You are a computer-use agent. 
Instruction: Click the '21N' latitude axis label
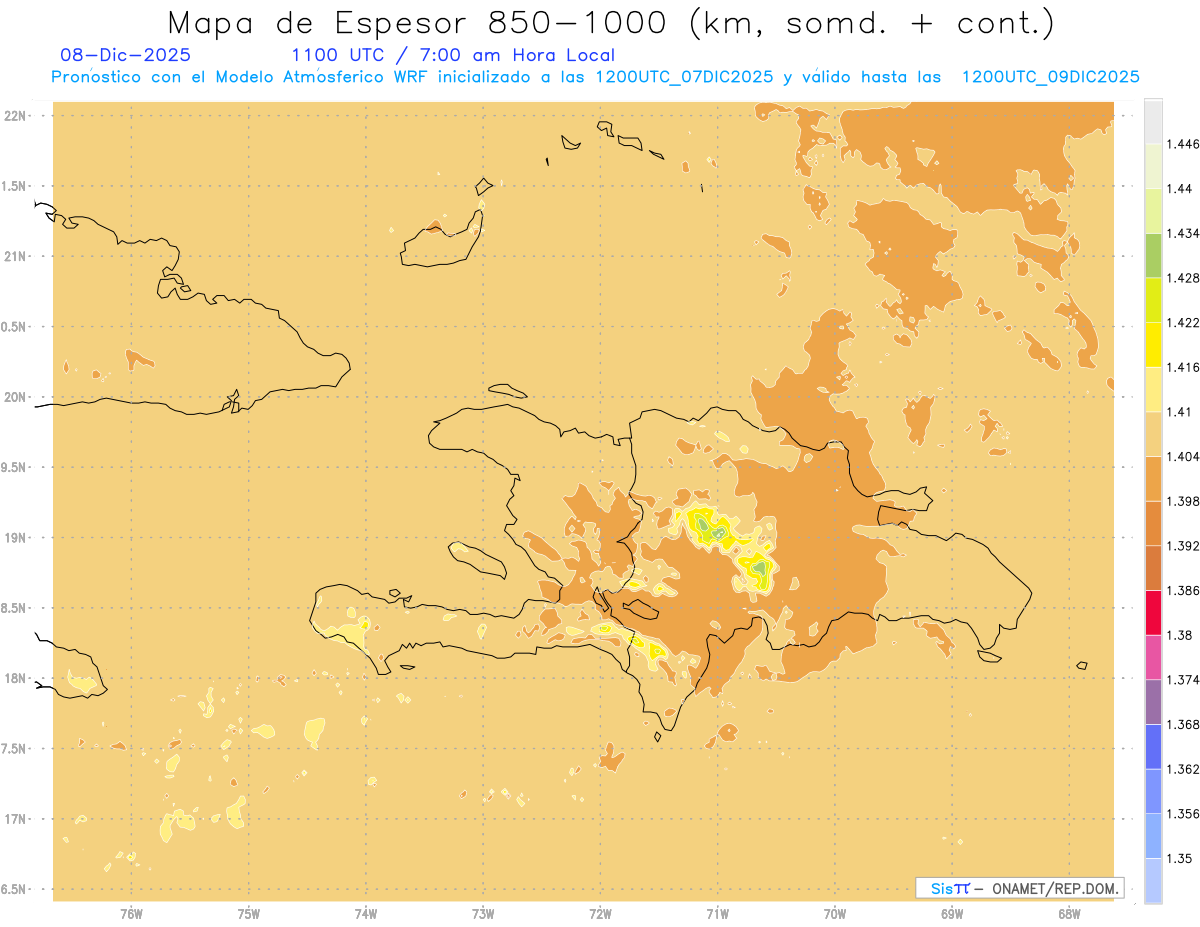(x=17, y=257)
